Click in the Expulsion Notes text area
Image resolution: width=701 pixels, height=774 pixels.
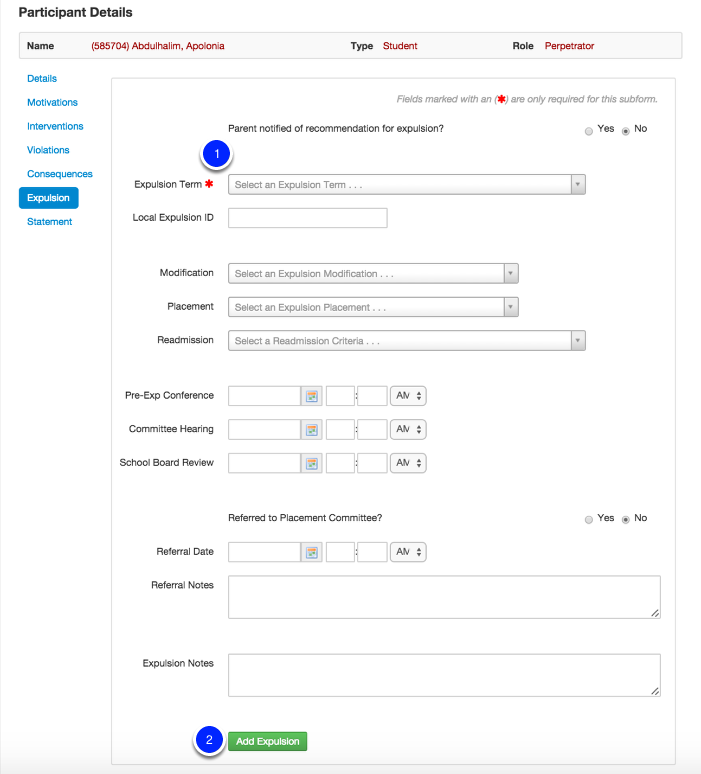click(x=444, y=675)
